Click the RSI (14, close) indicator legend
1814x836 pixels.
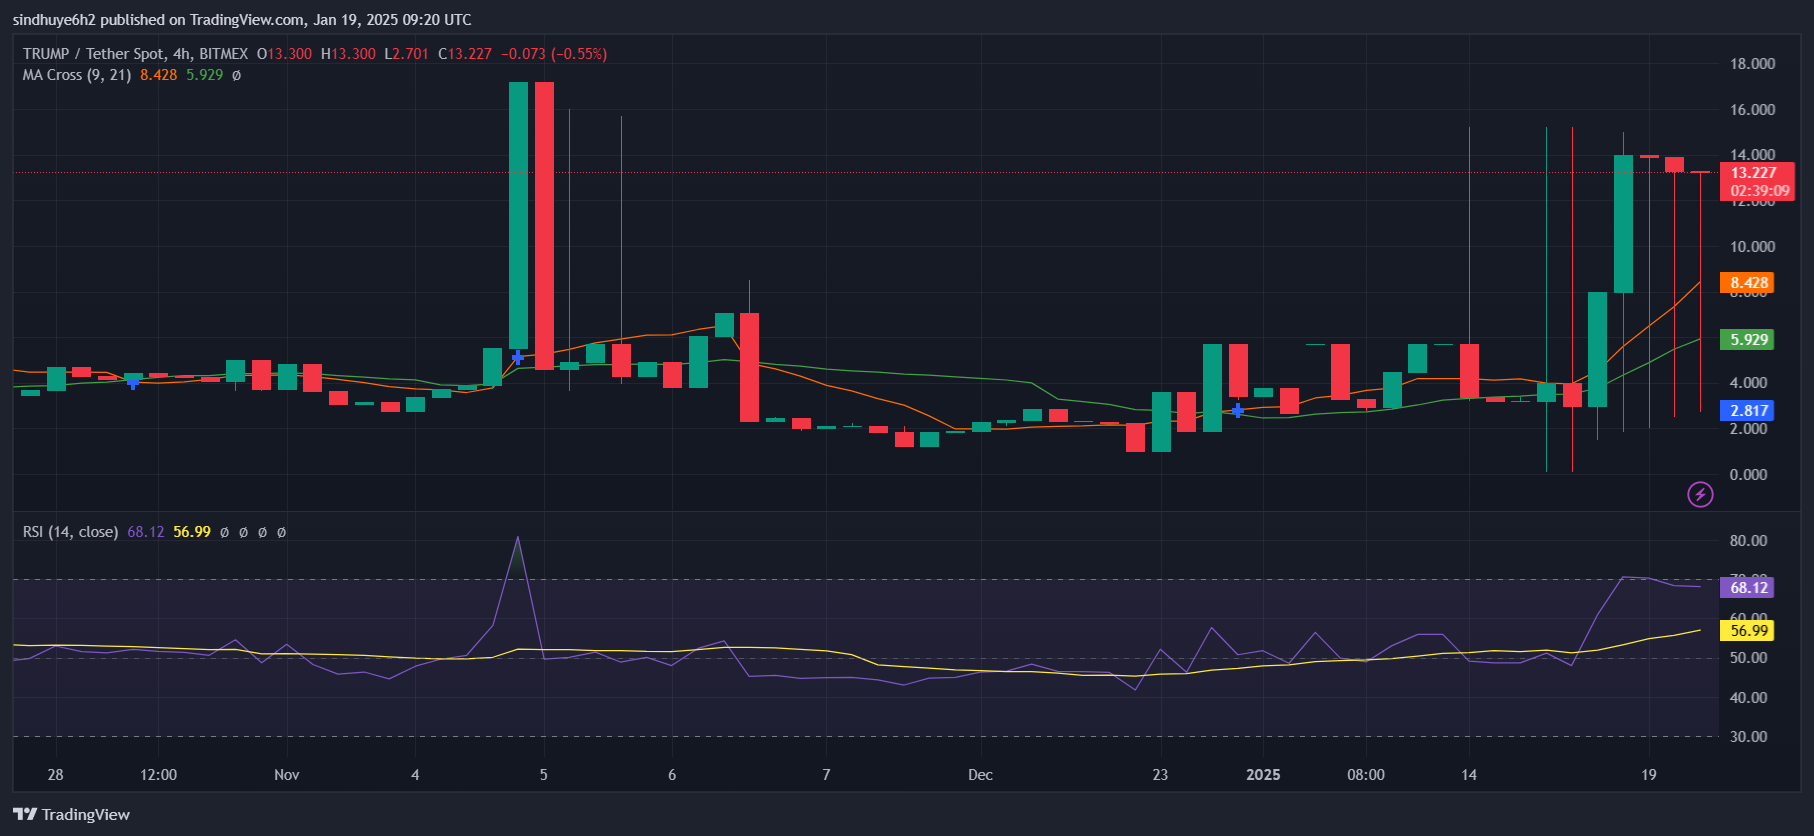[x=70, y=532]
